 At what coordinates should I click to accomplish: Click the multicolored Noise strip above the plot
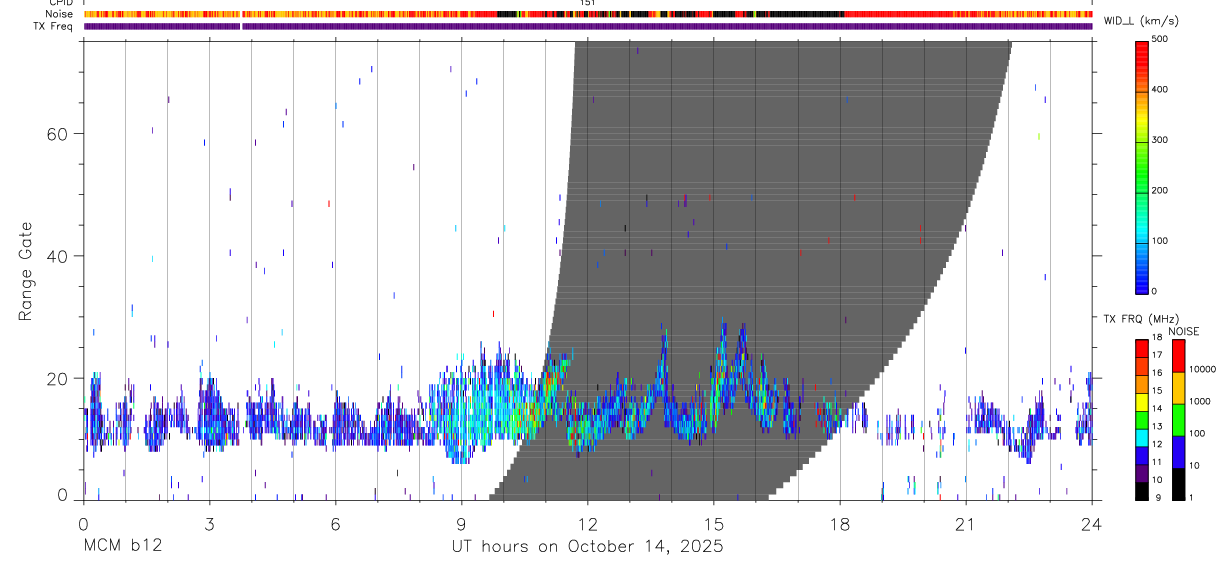tap(588, 14)
